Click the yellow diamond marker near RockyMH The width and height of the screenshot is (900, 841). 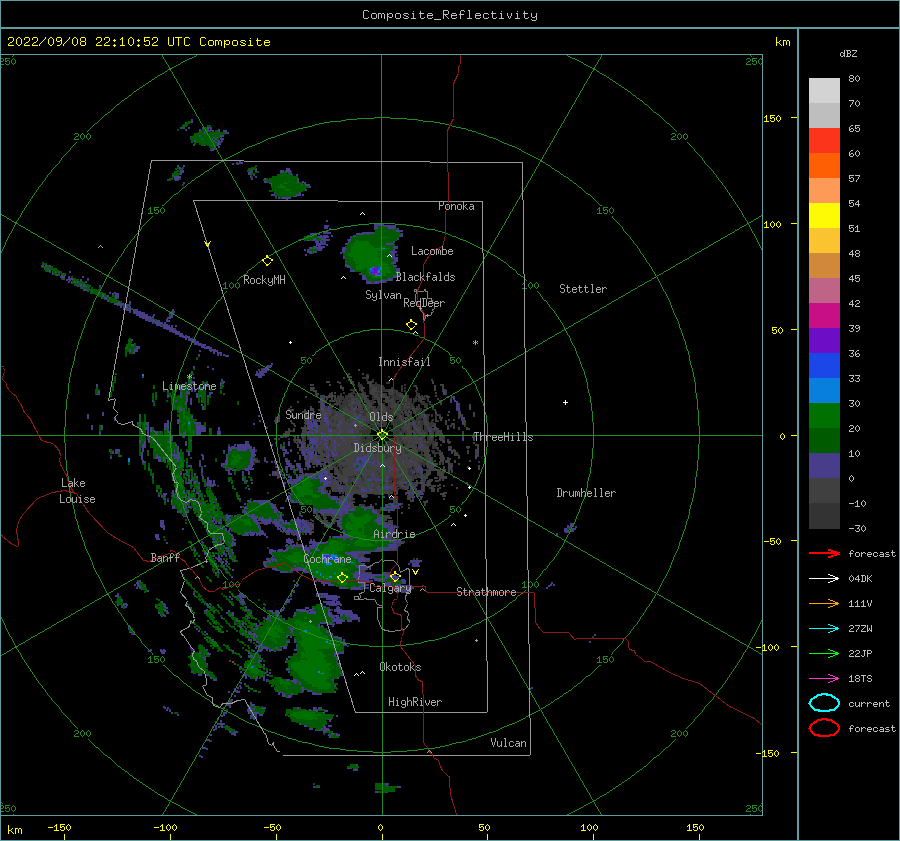point(267,261)
